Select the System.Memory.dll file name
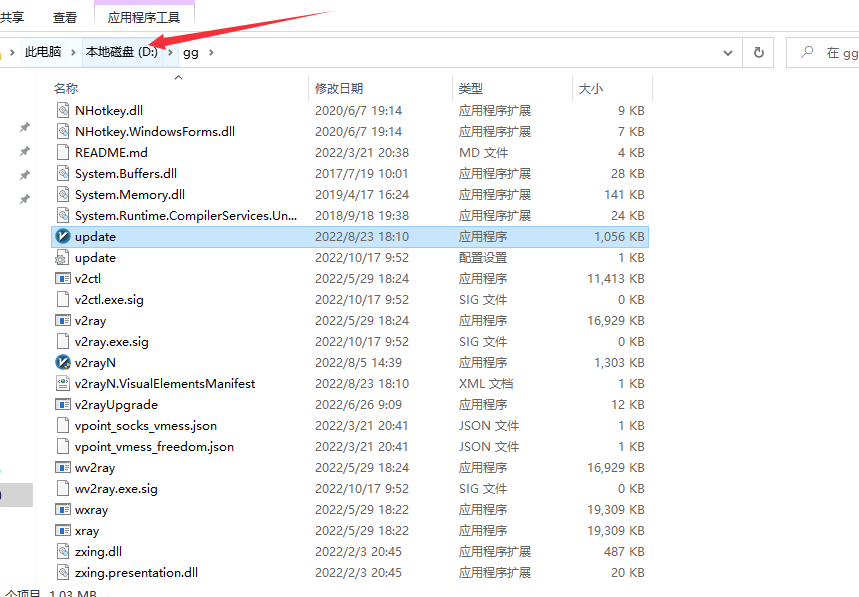The image size is (859, 597). point(130,194)
